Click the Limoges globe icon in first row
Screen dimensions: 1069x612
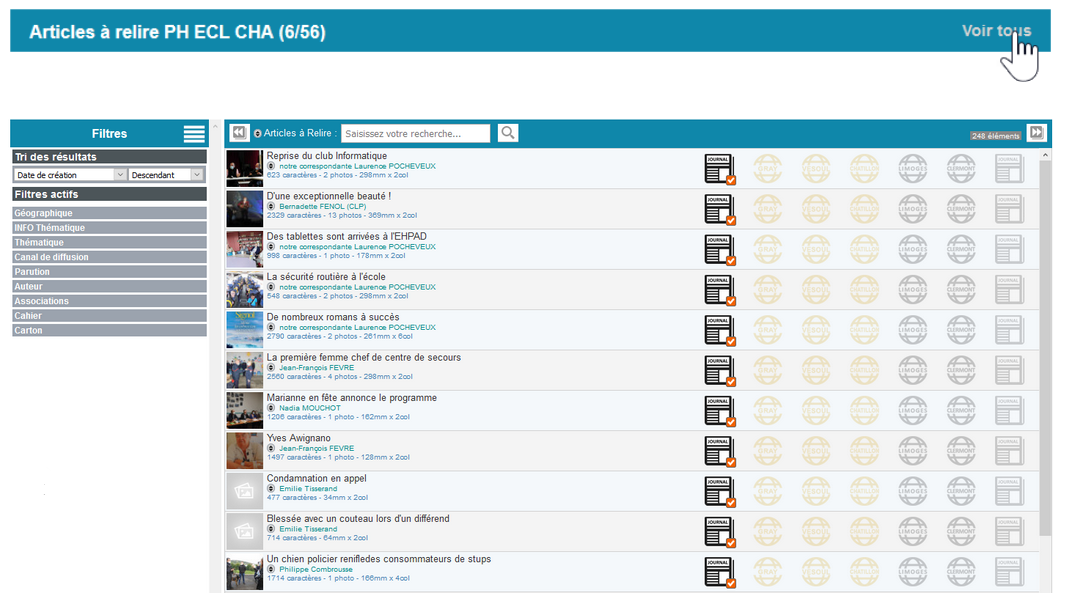912,168
